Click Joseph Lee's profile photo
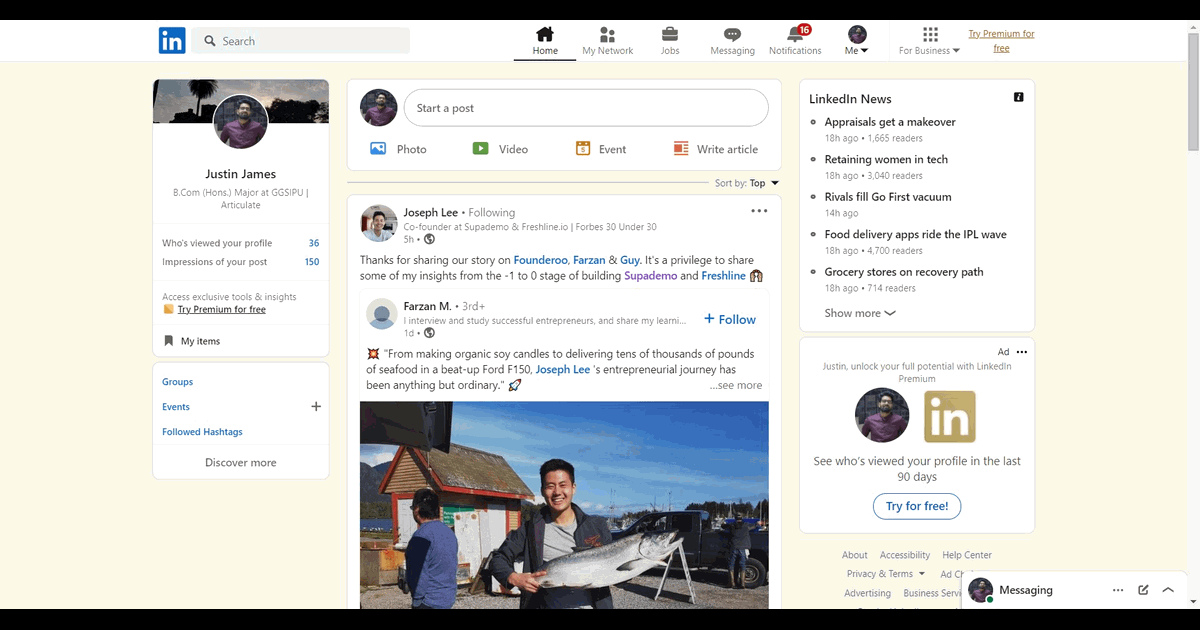 tap(379, 224)
